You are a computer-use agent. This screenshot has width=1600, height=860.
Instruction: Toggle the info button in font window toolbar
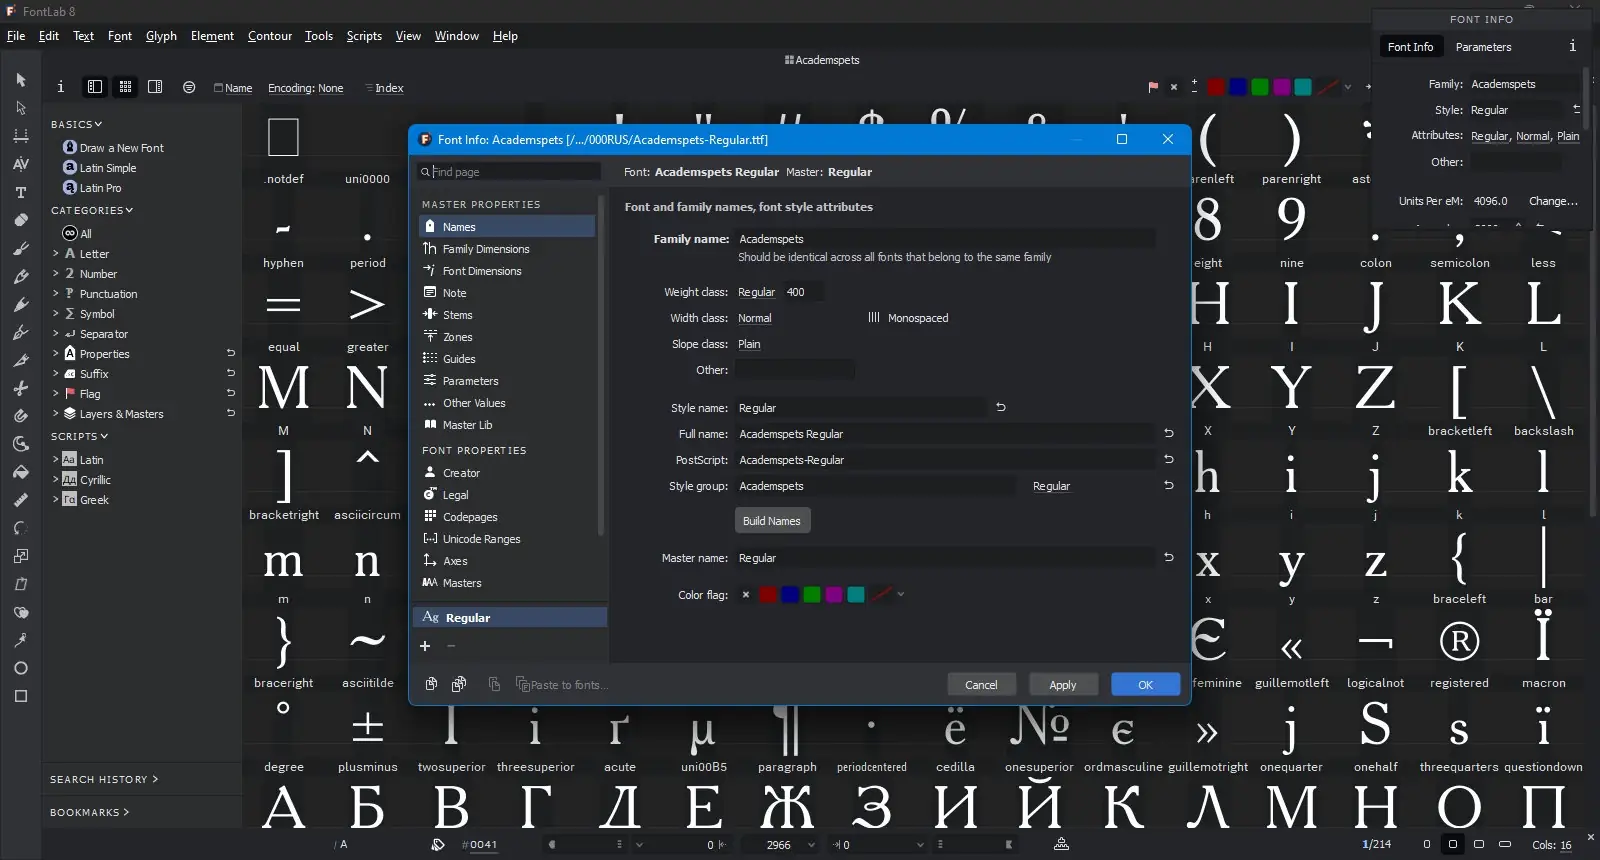point(60,87)
